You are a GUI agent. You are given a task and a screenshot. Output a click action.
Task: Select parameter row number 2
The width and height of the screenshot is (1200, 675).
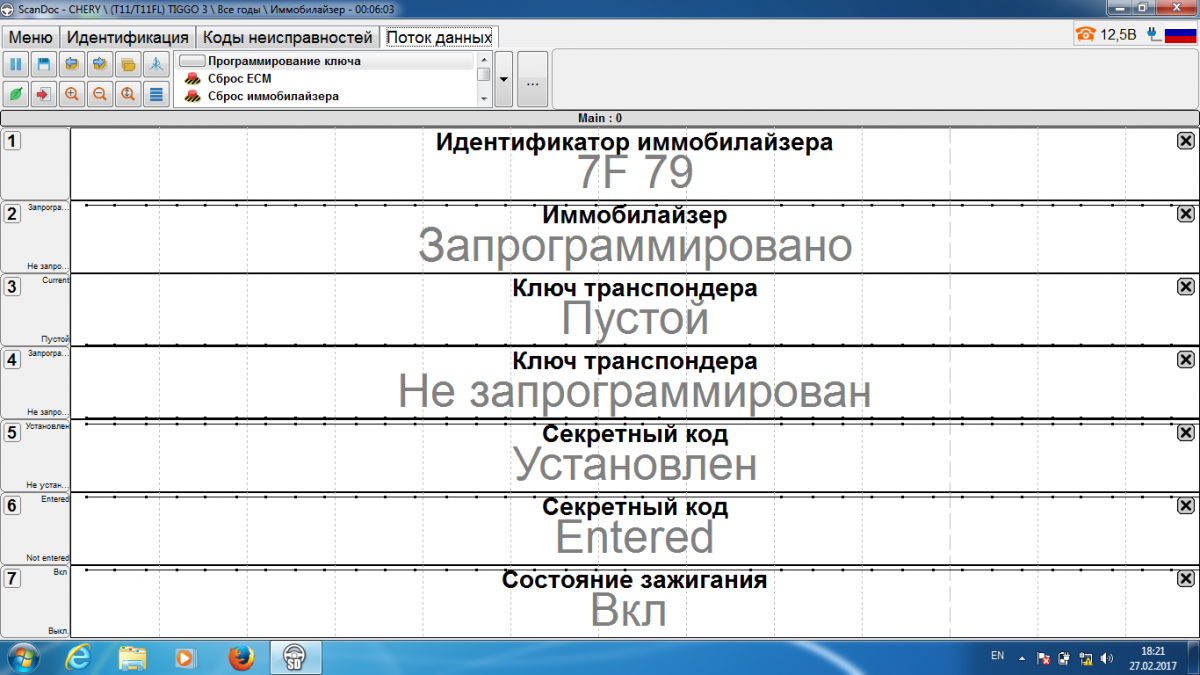[12, 213]
